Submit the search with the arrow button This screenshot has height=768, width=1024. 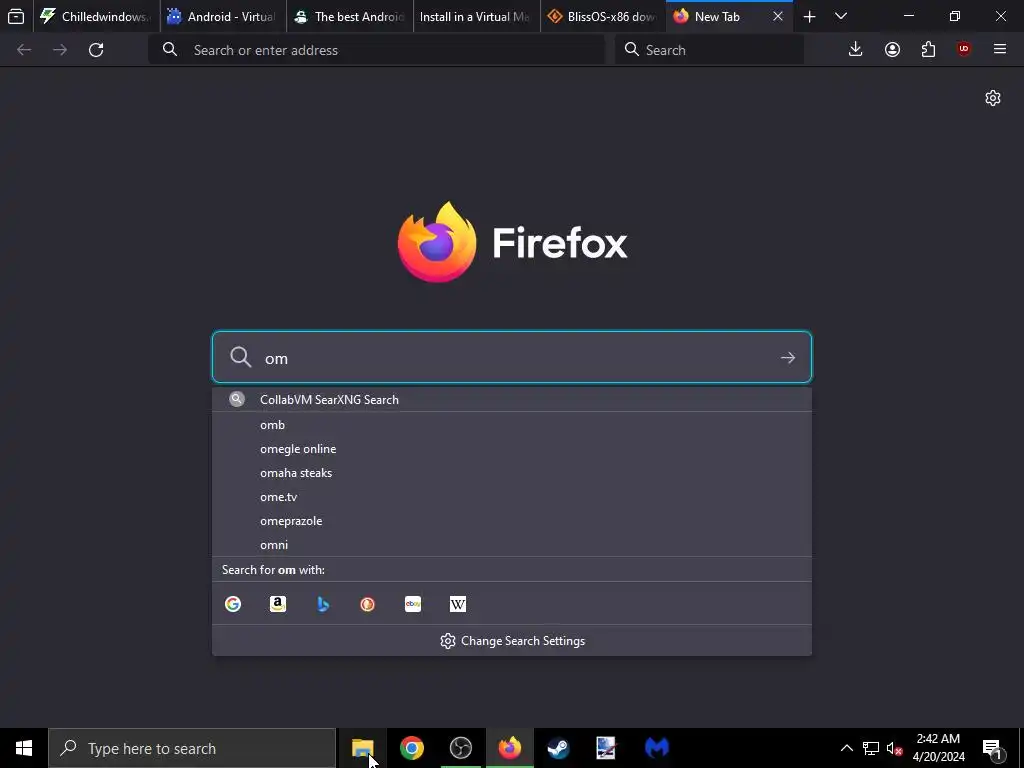pyautogui.click(x=788, y=357)
